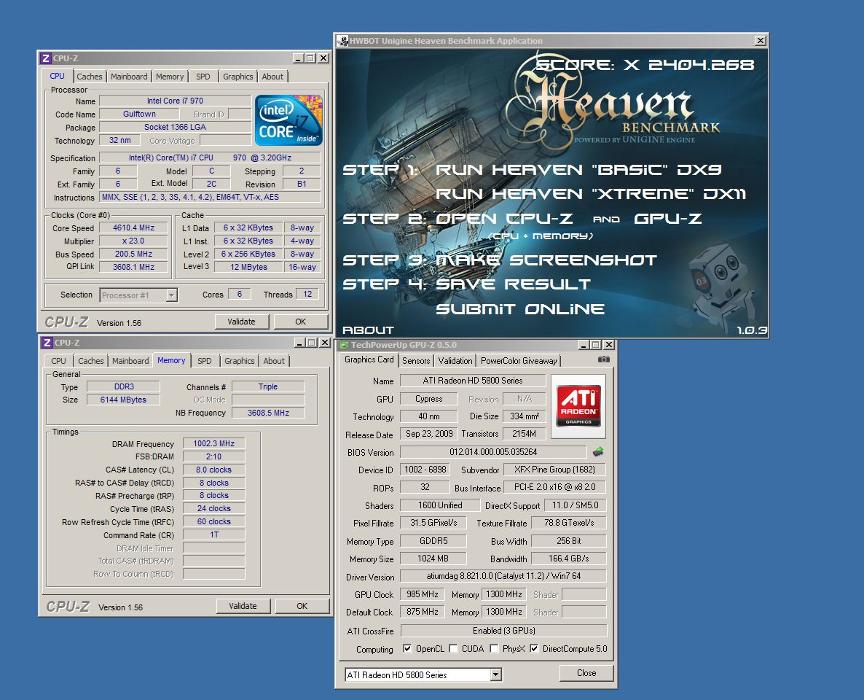Select Graphics Card tab in GPU-Z
The width and height of the screenshot is (864, 700).
[369, 359]
